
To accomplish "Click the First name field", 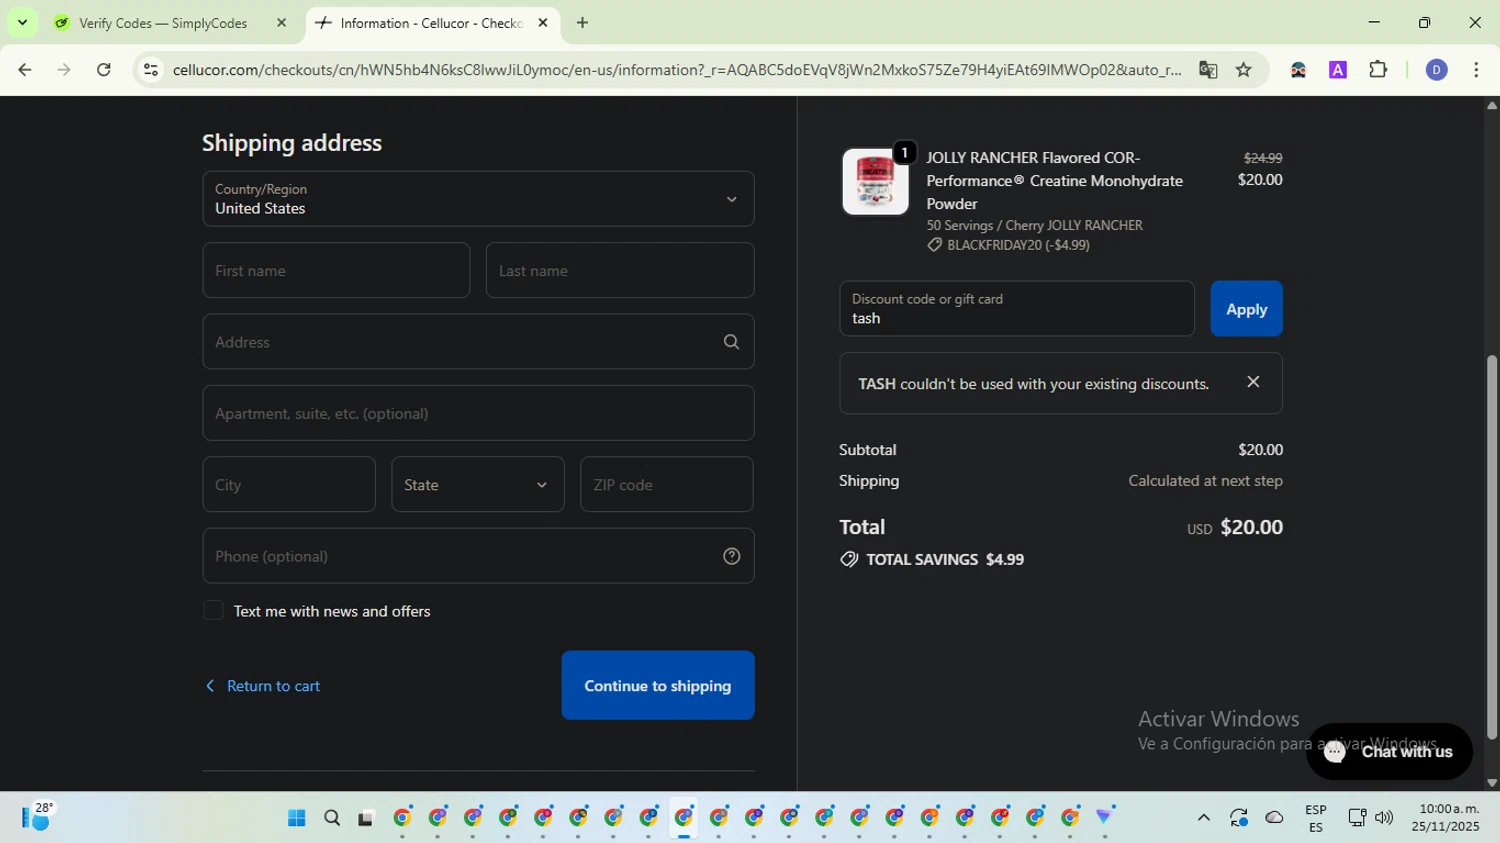I will point(336,270).
